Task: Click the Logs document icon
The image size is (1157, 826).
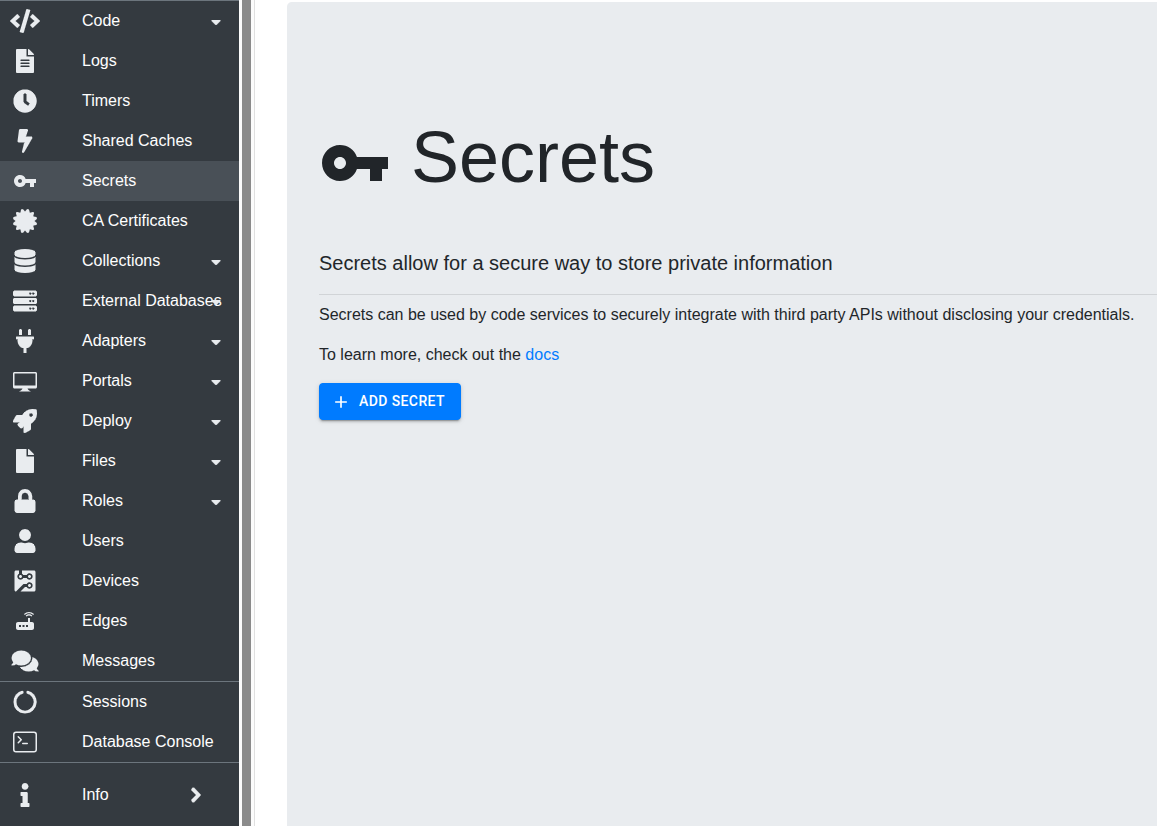Action: pos(25,61)
